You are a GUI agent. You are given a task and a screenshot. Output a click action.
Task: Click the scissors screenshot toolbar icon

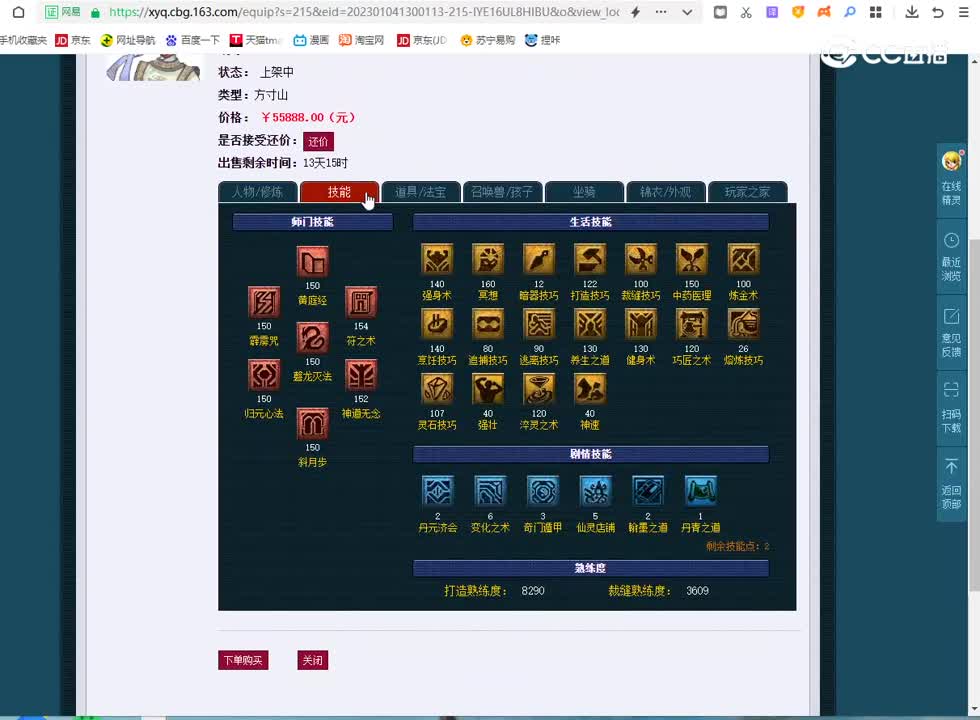coord(746,12)
